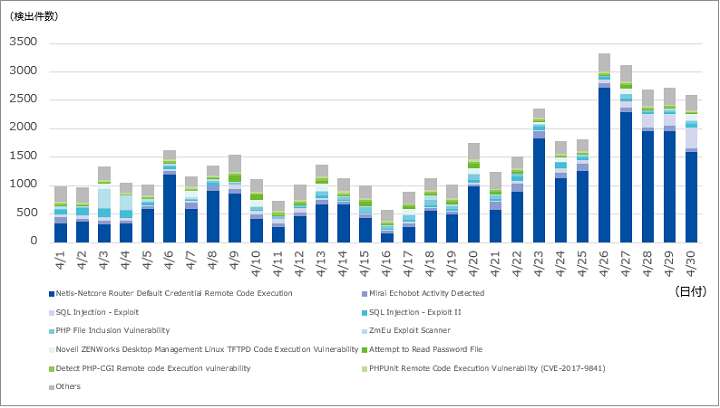Viewport: 720px width, 408px height.
Task: Click the 4/15 date axis label
Action: 365,264
